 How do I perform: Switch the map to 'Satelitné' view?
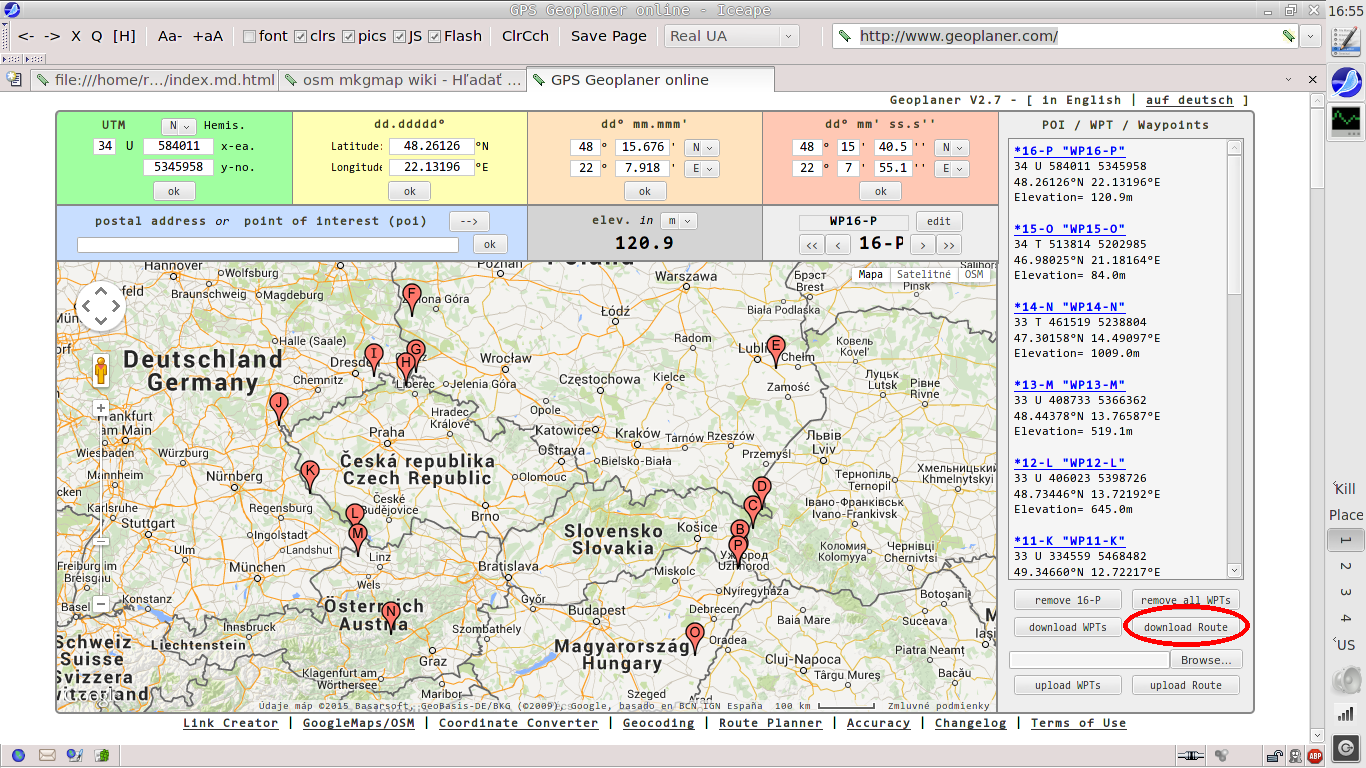point(924,274)
